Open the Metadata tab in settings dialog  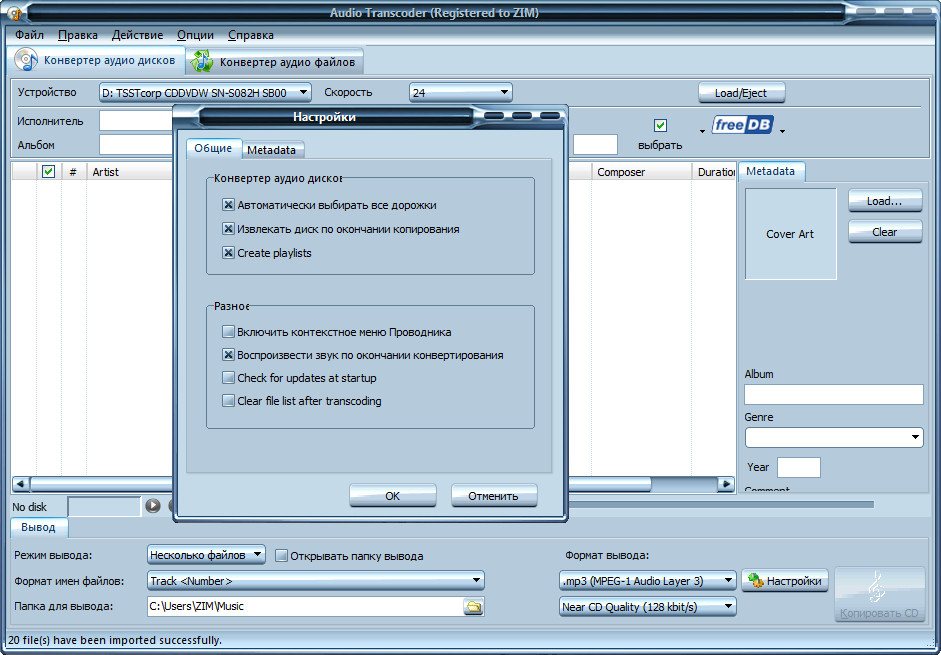click(272, 150)
